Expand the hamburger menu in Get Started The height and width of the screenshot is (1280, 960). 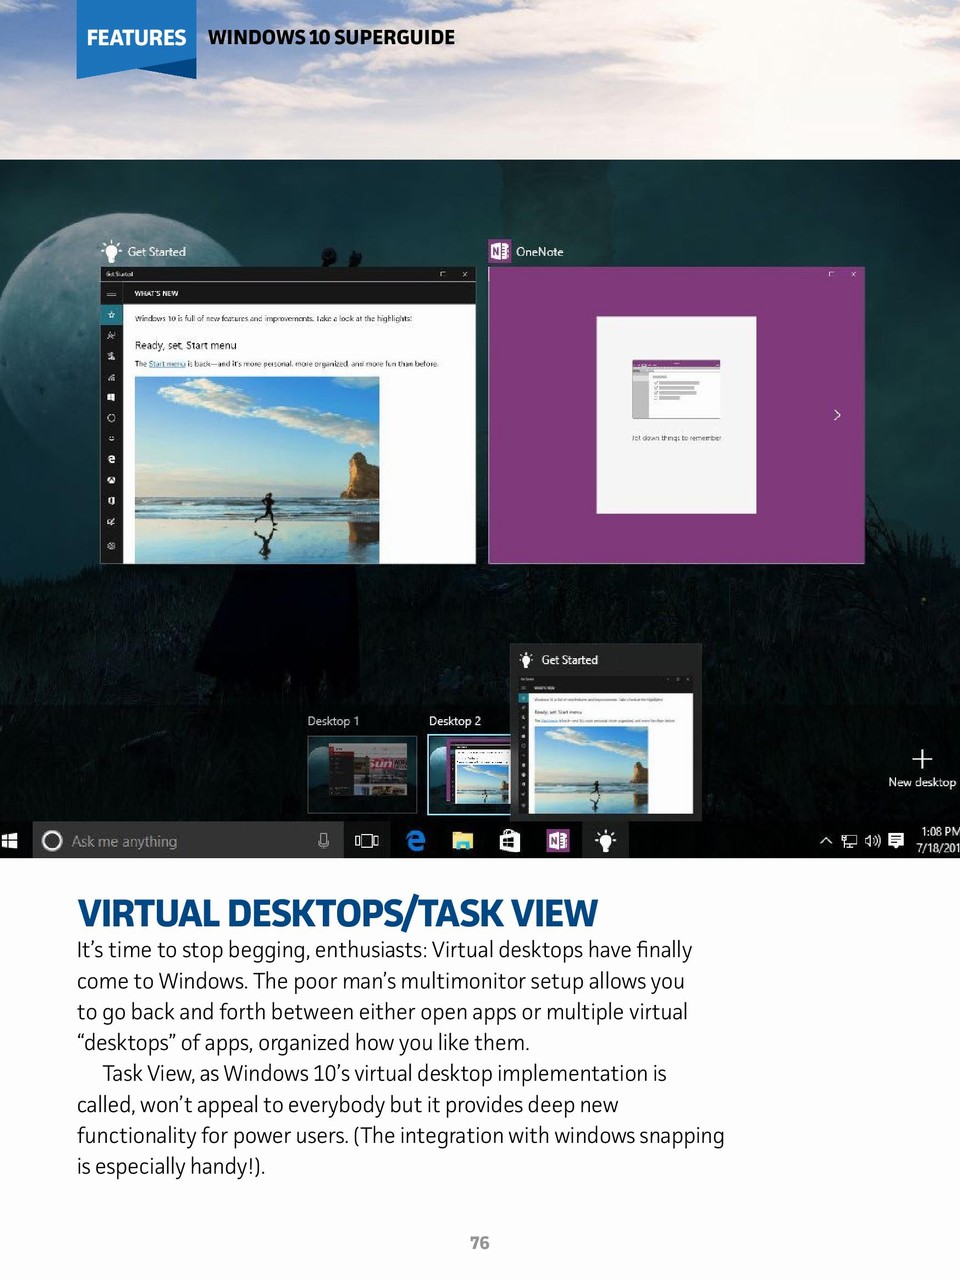pos(111,294)
